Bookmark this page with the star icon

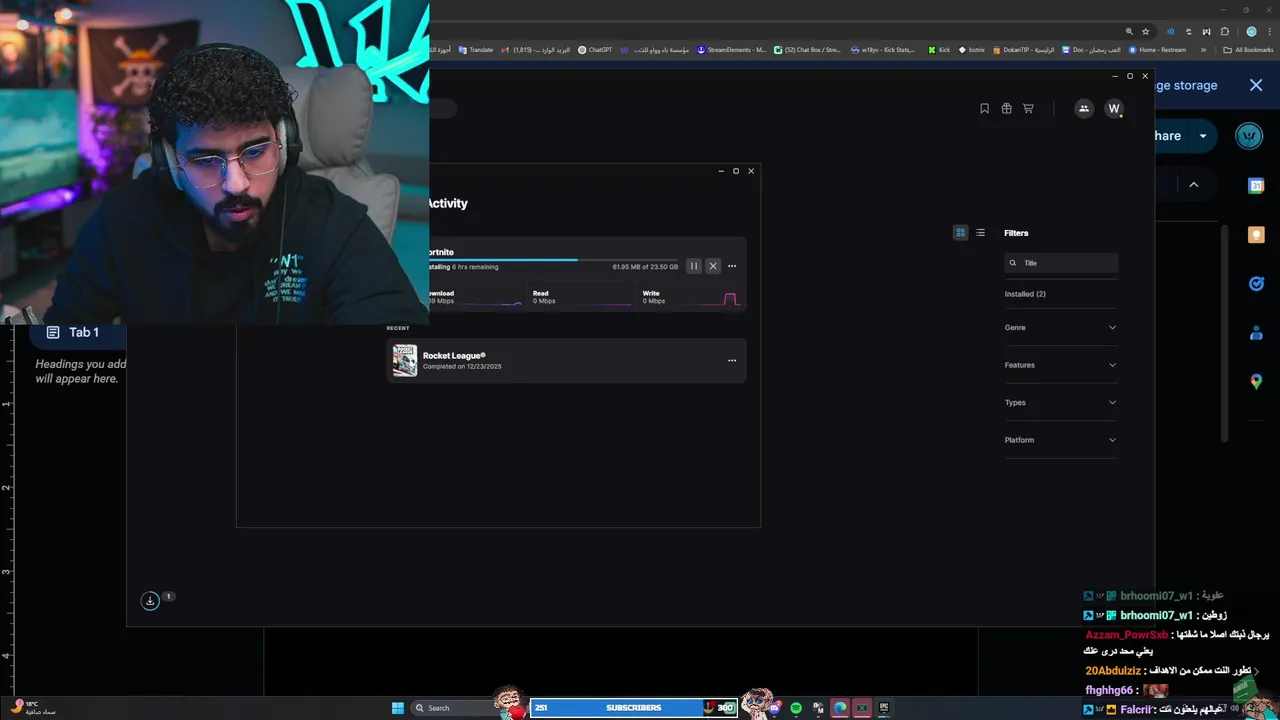(x=1144, y=31)
